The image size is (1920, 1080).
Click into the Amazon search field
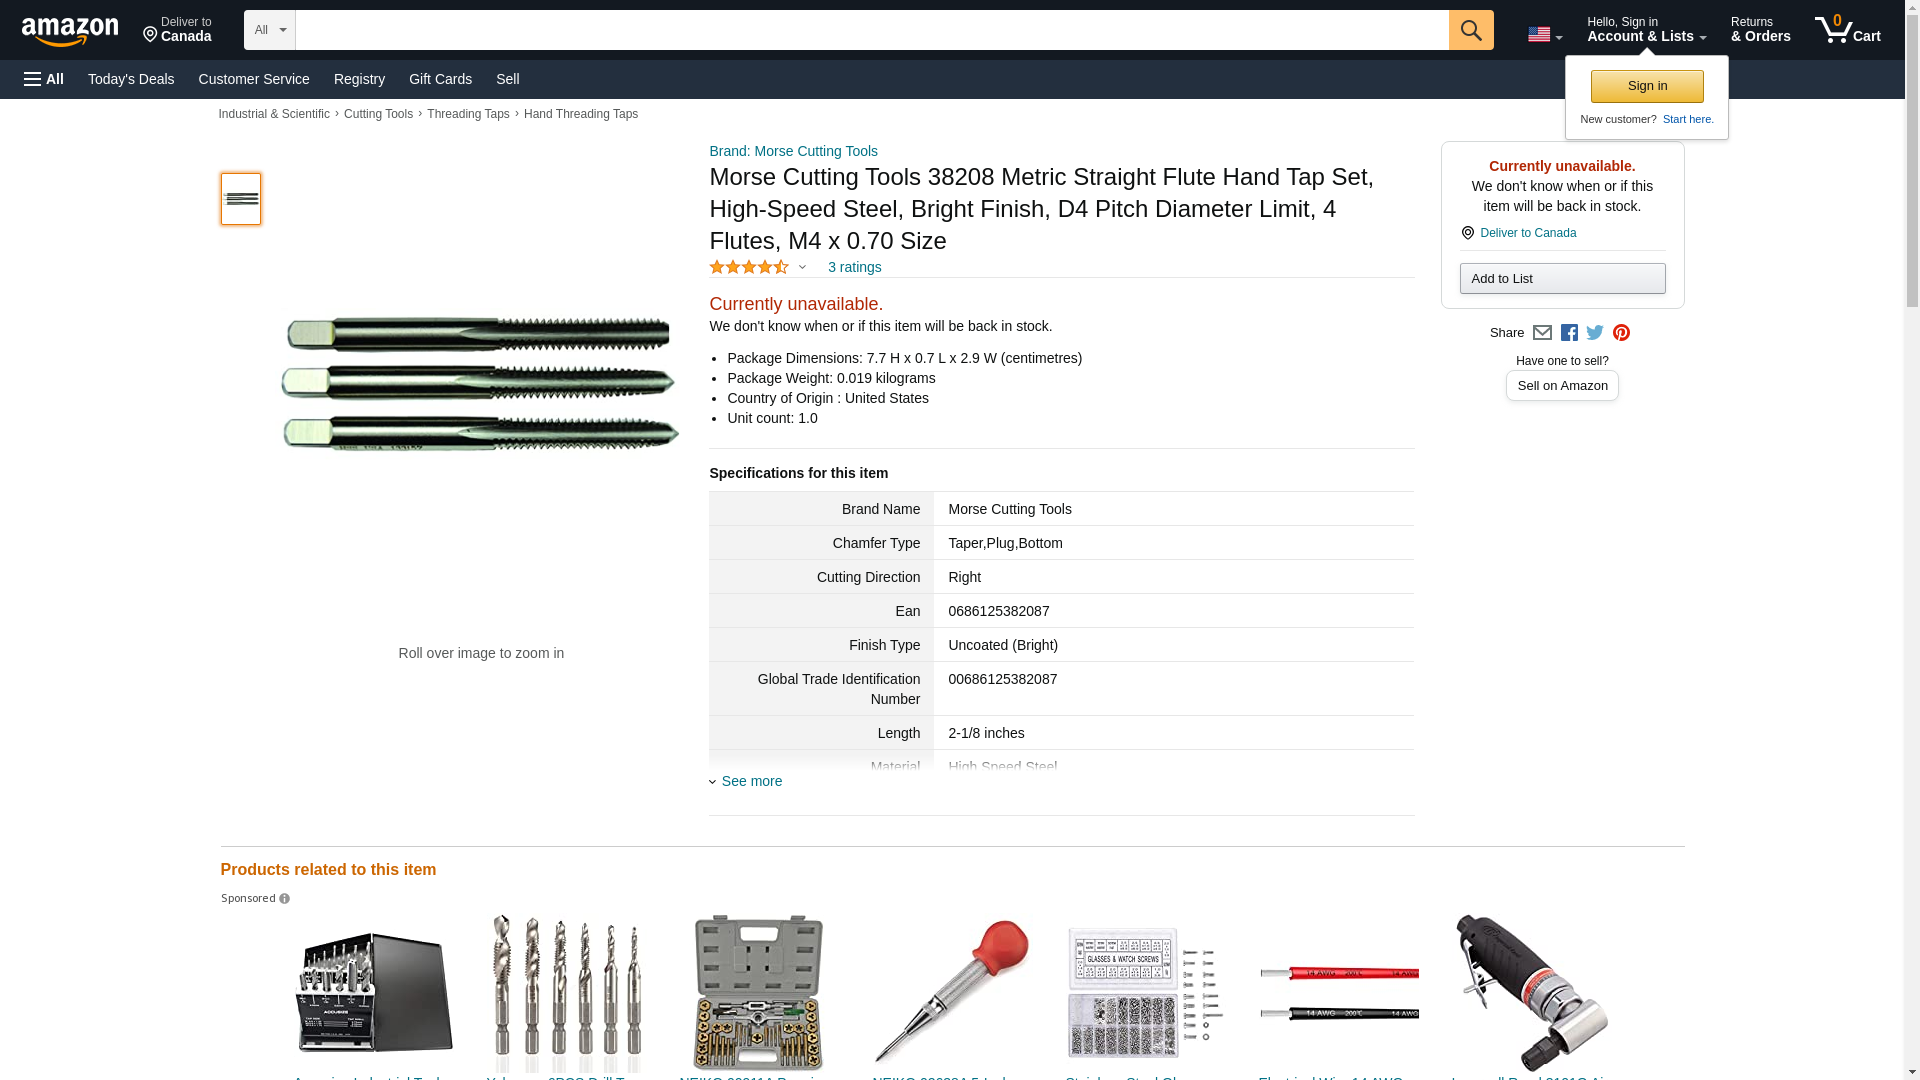[872, 30]
